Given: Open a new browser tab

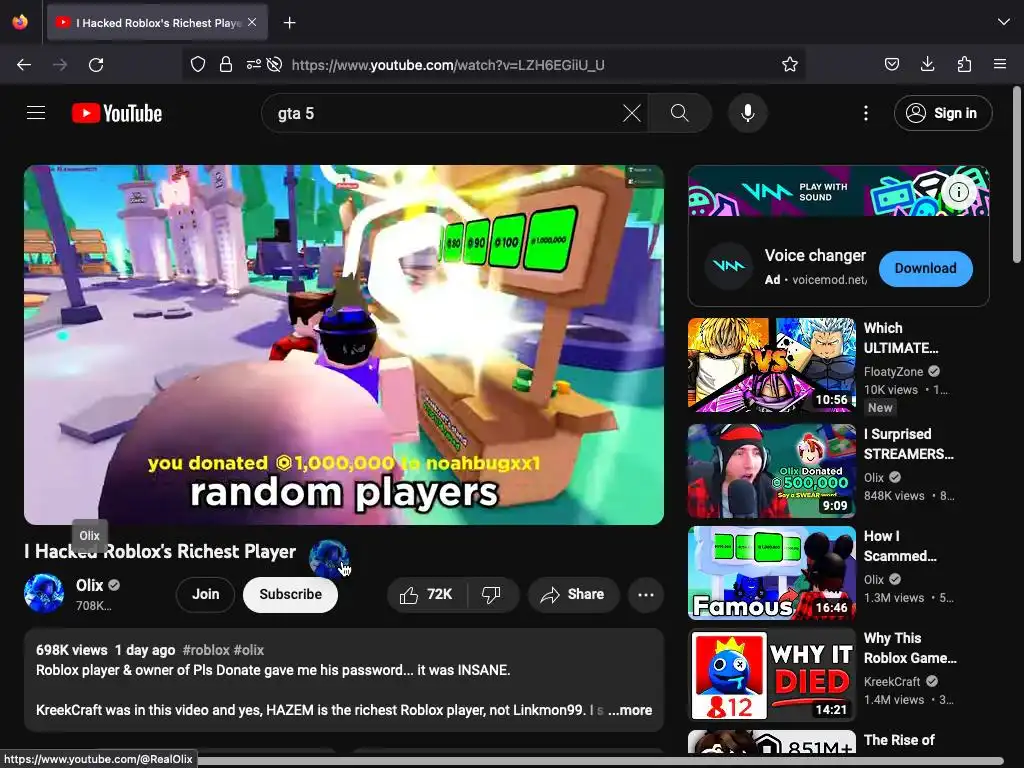Looking at the screenshot, I should [x=289, y=23].
